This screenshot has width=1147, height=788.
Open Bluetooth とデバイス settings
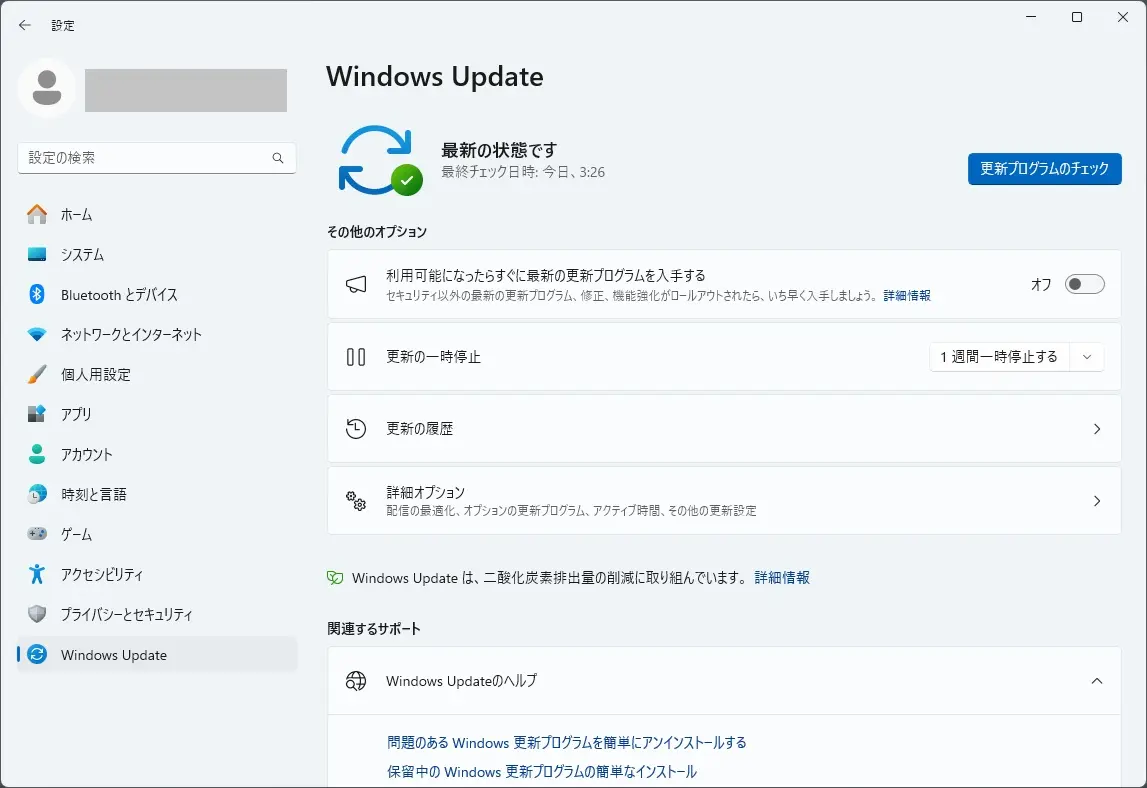pyautogui.click(x=157, y=294)
